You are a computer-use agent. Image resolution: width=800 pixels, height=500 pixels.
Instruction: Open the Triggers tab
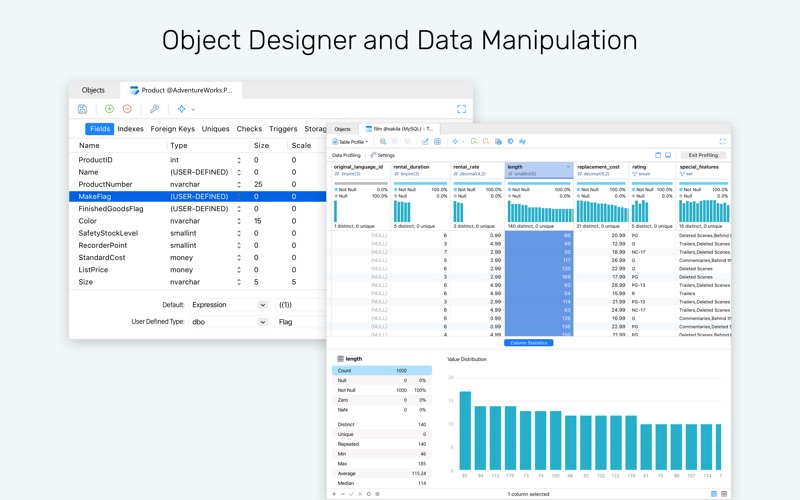pyautogui.click(x=283, y=129)
